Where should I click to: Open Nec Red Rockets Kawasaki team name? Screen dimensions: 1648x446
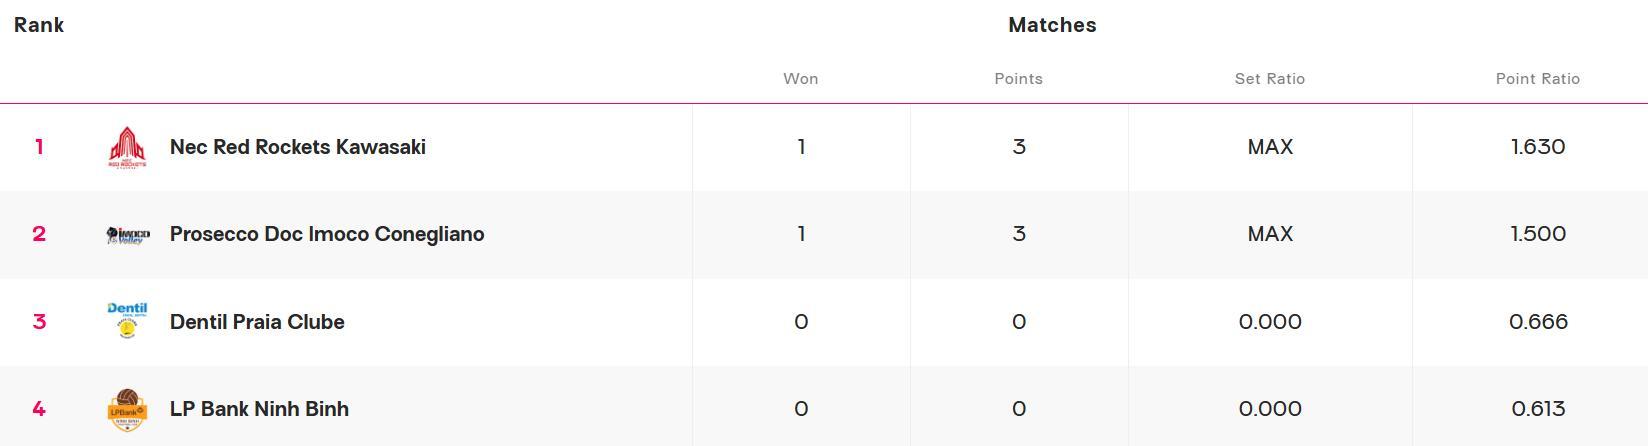pos(298,147)
